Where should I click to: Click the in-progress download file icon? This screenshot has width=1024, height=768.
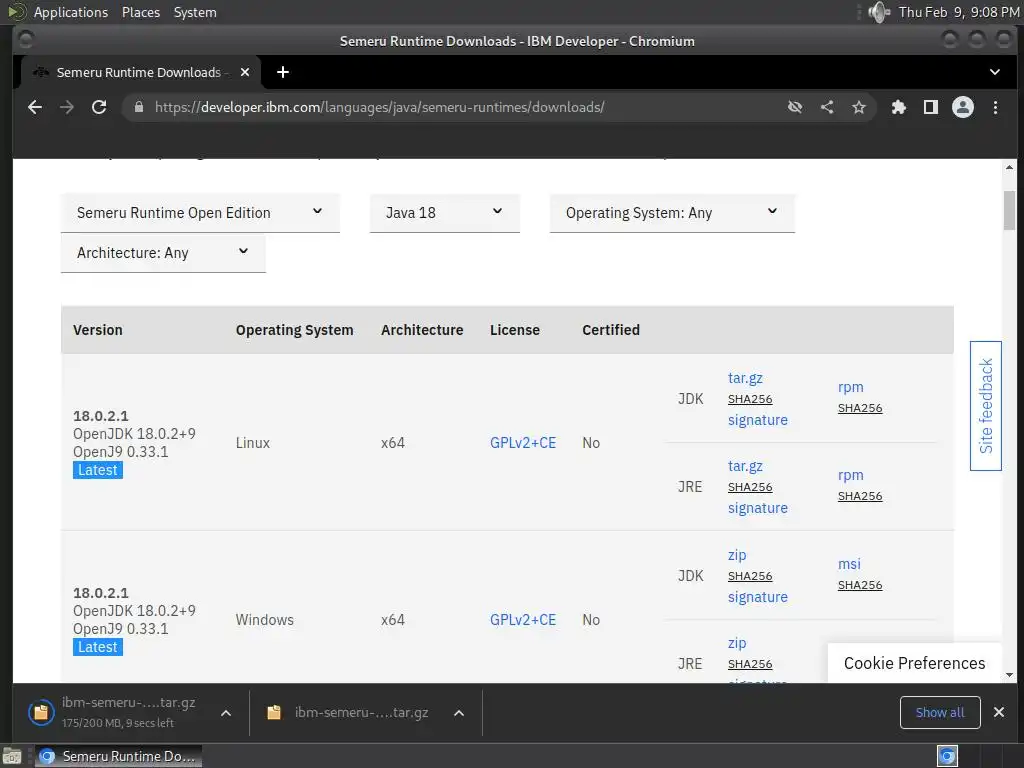tap(40, 712)
